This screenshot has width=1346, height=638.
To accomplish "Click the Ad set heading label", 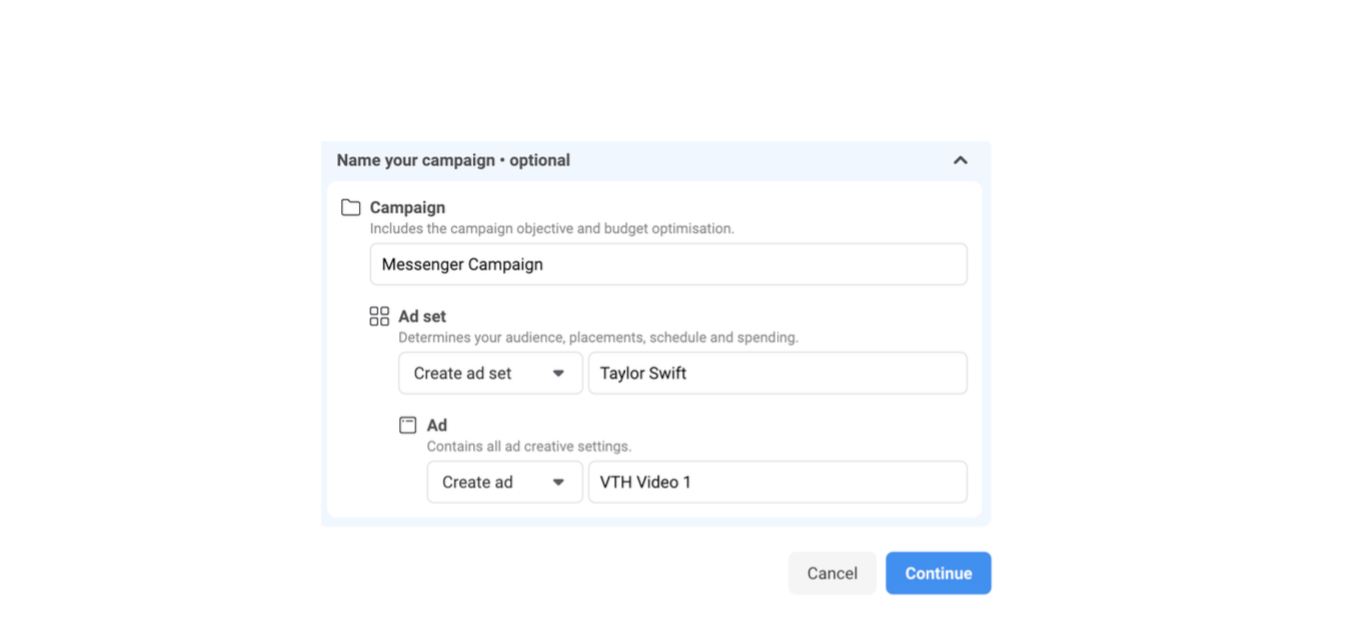I will click(x=422, y=317).
